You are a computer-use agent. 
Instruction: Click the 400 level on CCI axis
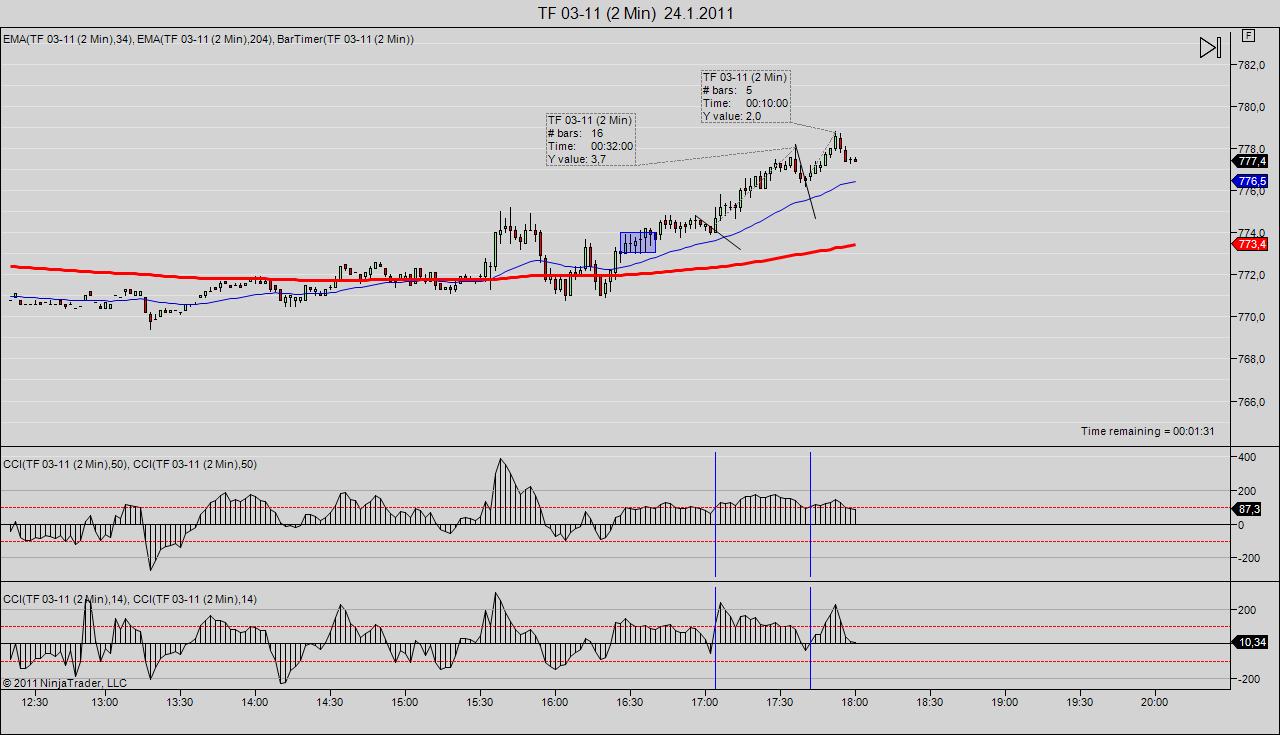point(1247,457)
